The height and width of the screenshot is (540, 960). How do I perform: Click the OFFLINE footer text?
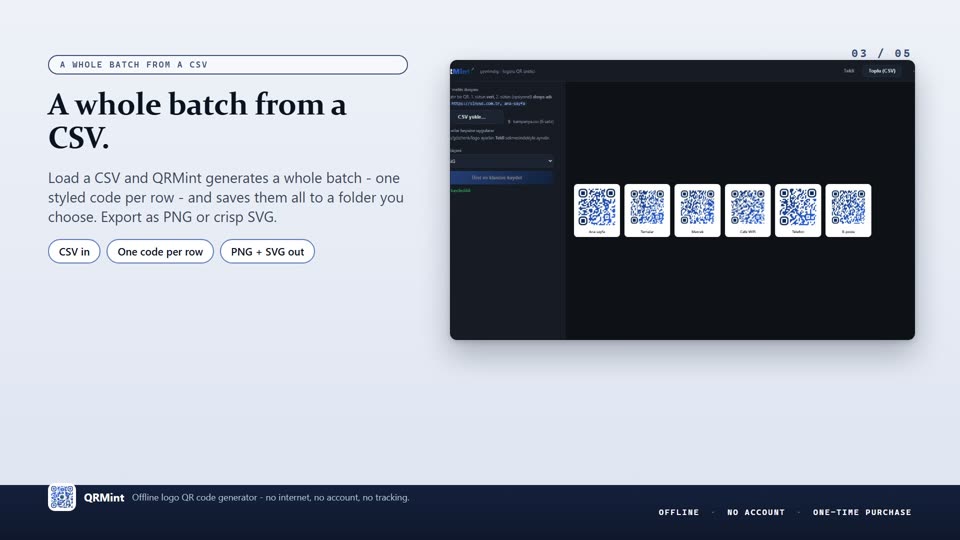(678, 512)
